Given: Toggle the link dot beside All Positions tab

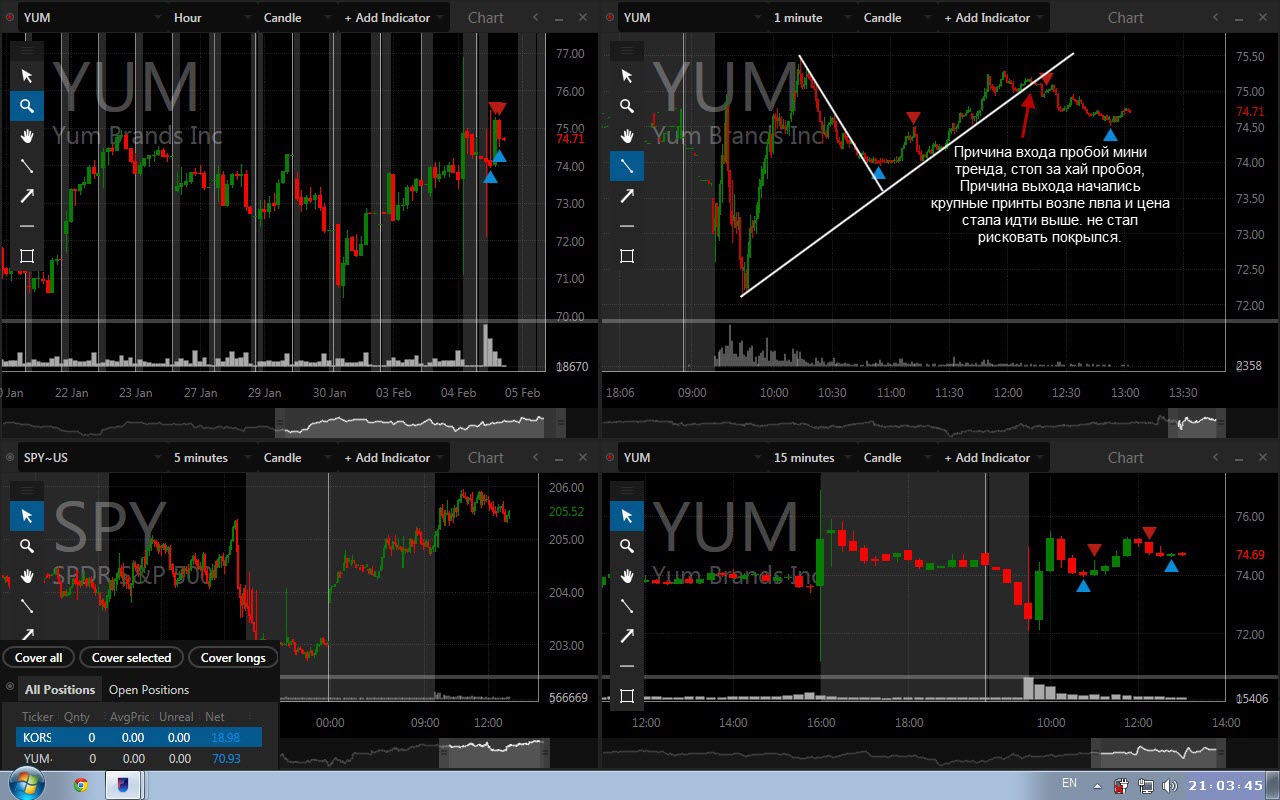Looking at the screenshot, I should pos(10,687).
